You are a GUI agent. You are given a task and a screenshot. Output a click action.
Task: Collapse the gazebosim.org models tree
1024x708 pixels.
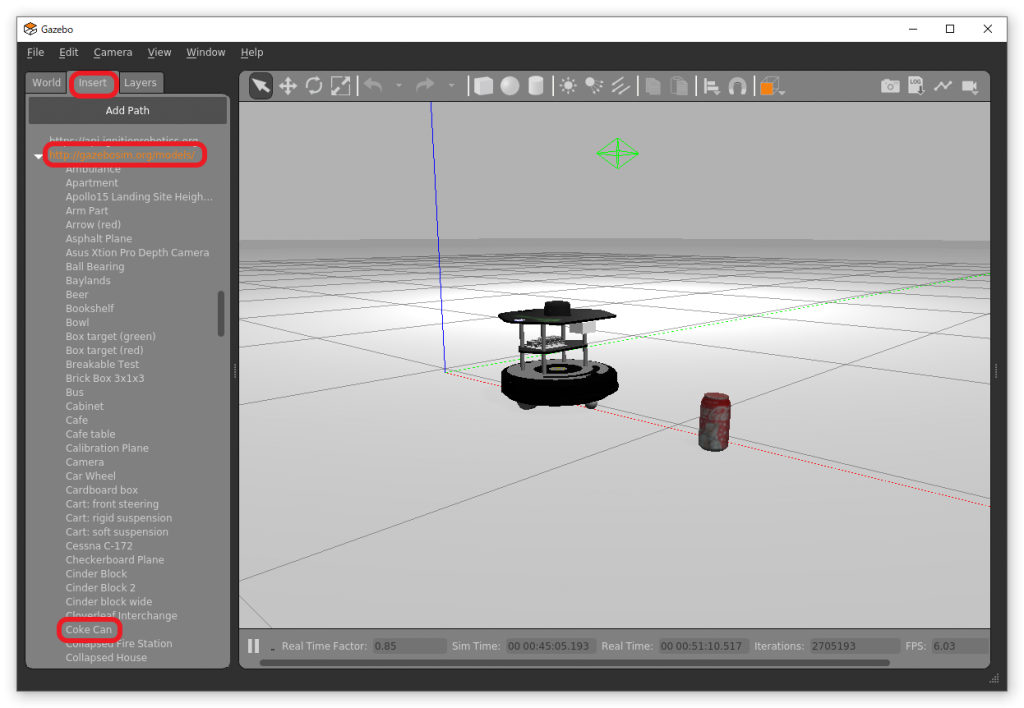pos(38,156)
